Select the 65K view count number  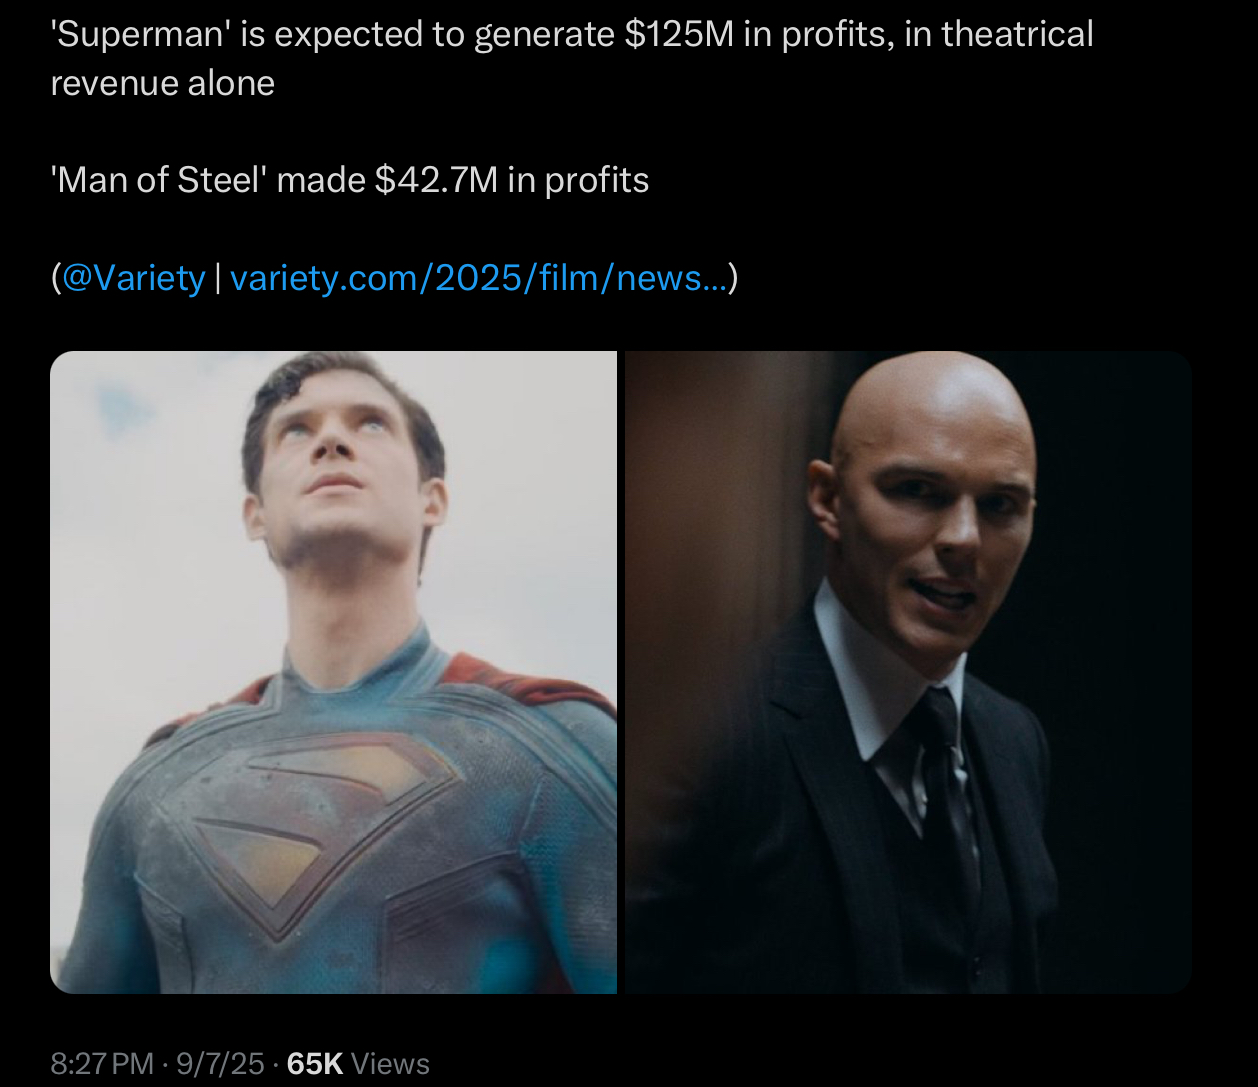pos(314,1063)
